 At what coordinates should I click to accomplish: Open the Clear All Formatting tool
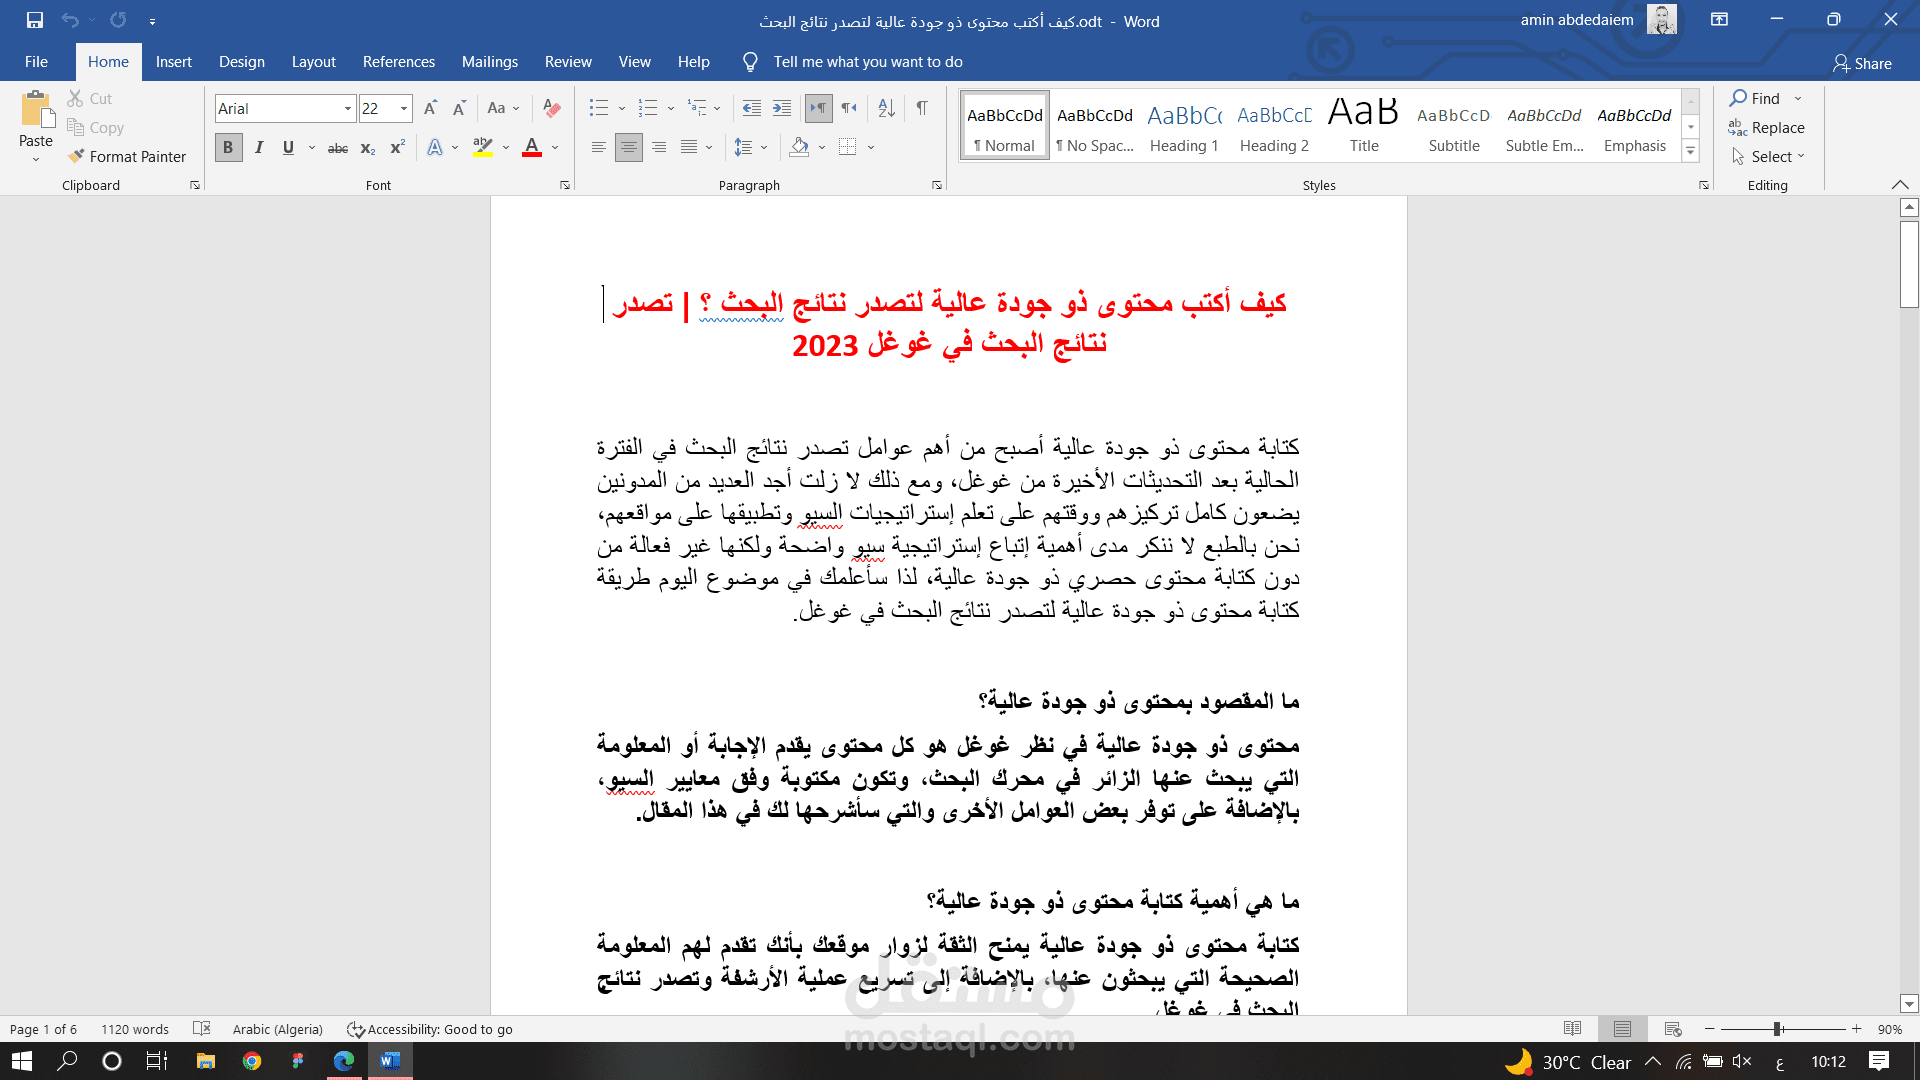click(x=551, y=108)
